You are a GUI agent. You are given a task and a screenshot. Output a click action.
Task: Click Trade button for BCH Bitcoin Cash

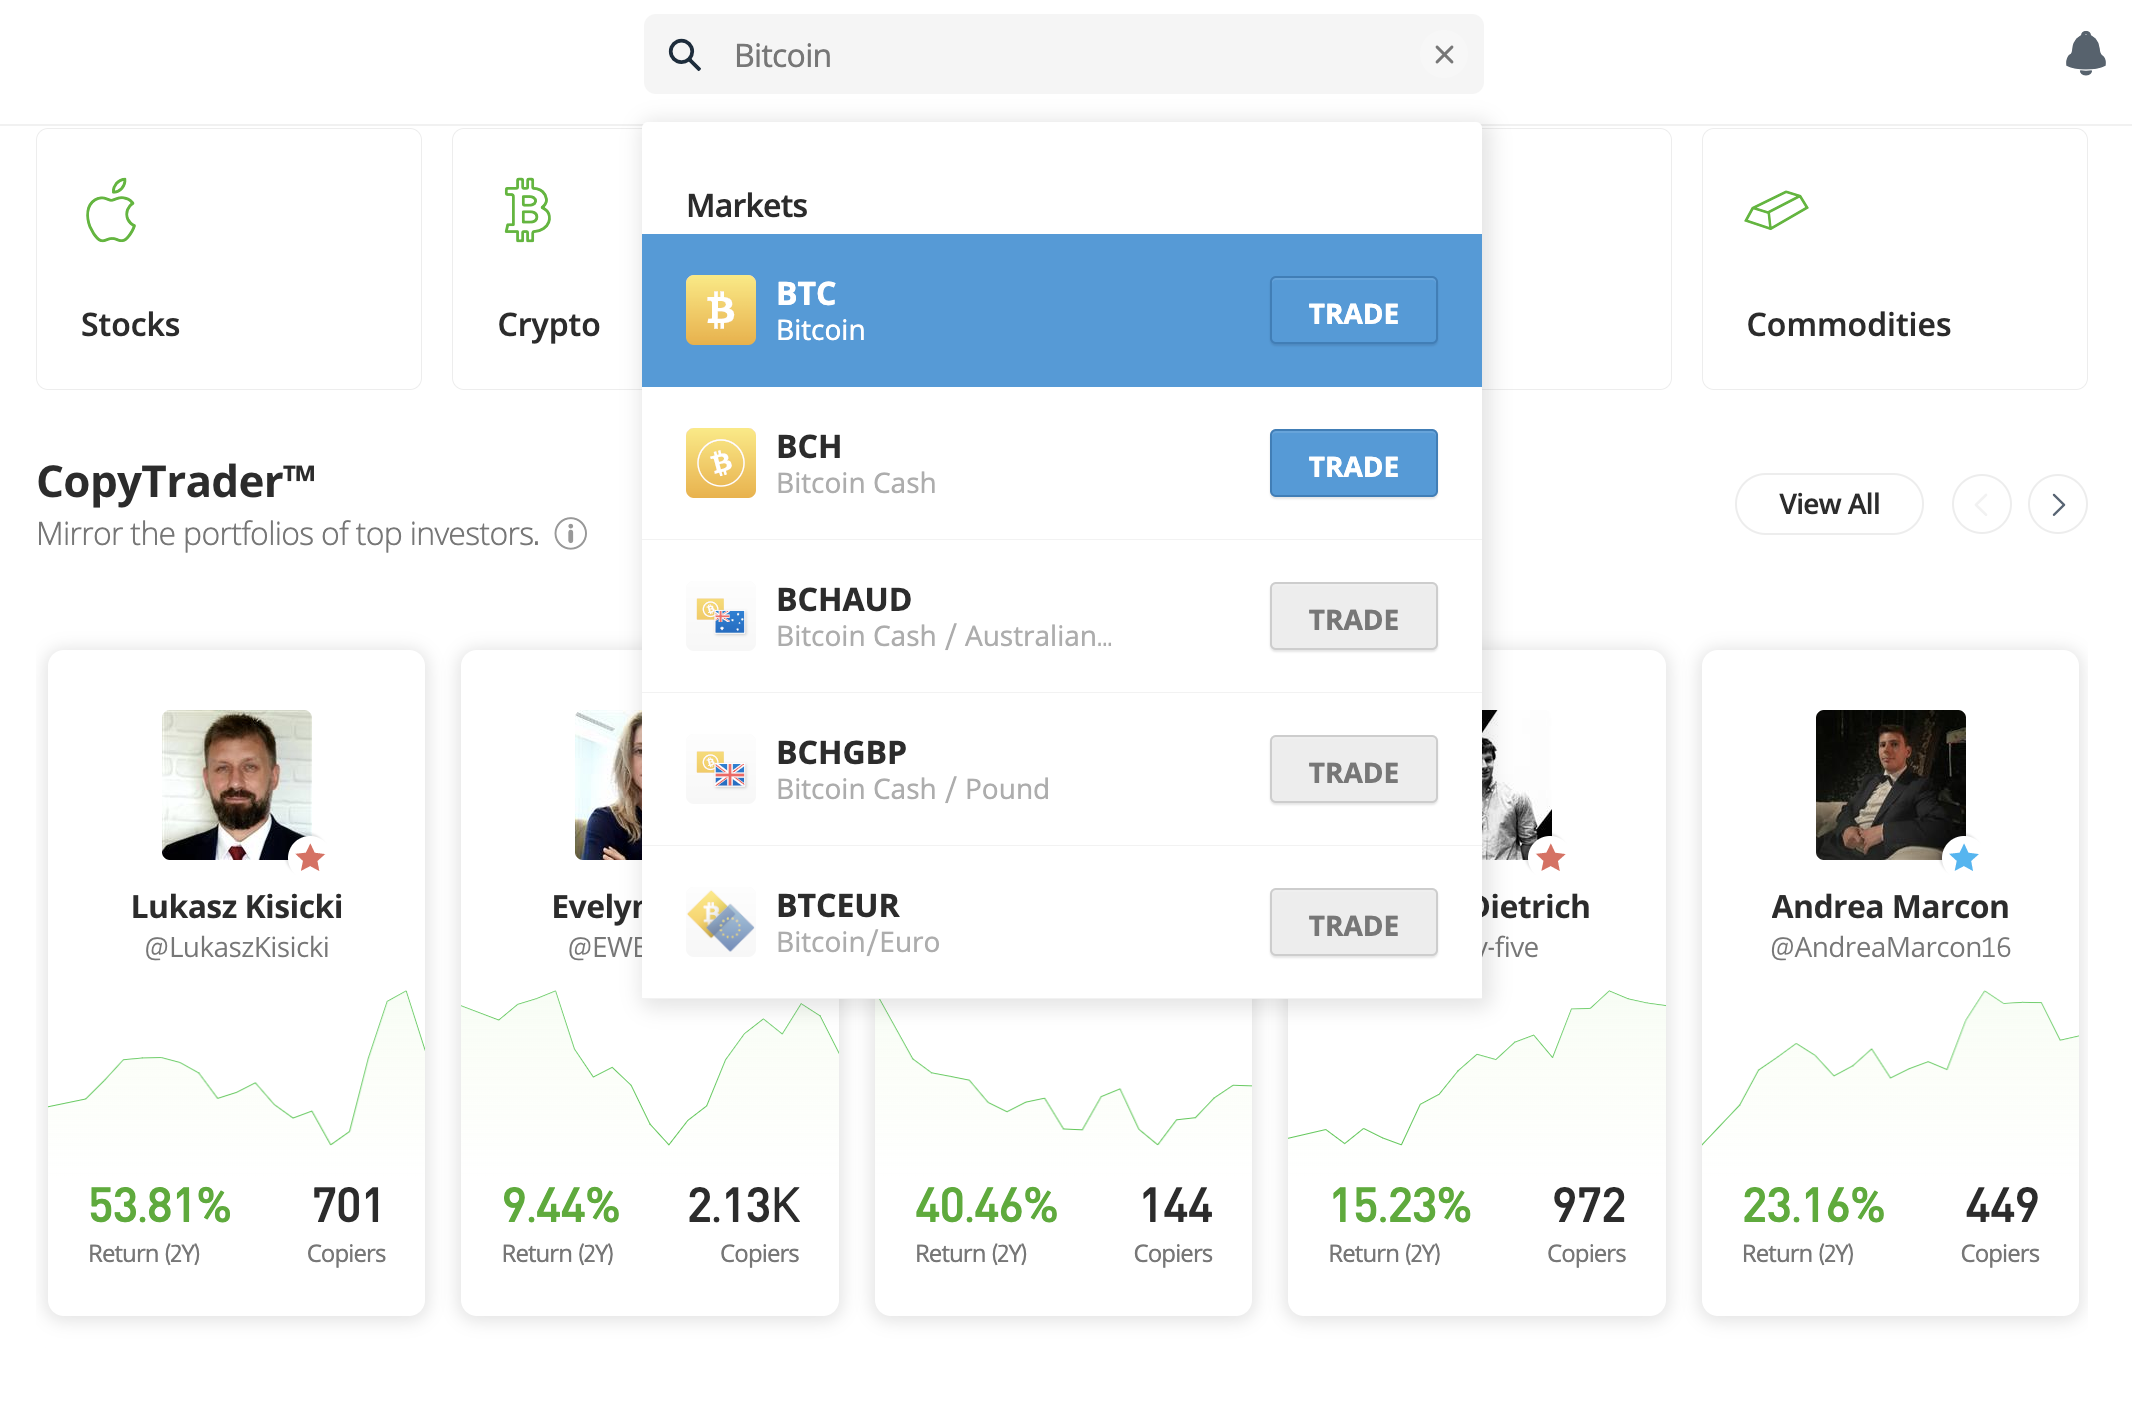click(x=1351, y=463)
